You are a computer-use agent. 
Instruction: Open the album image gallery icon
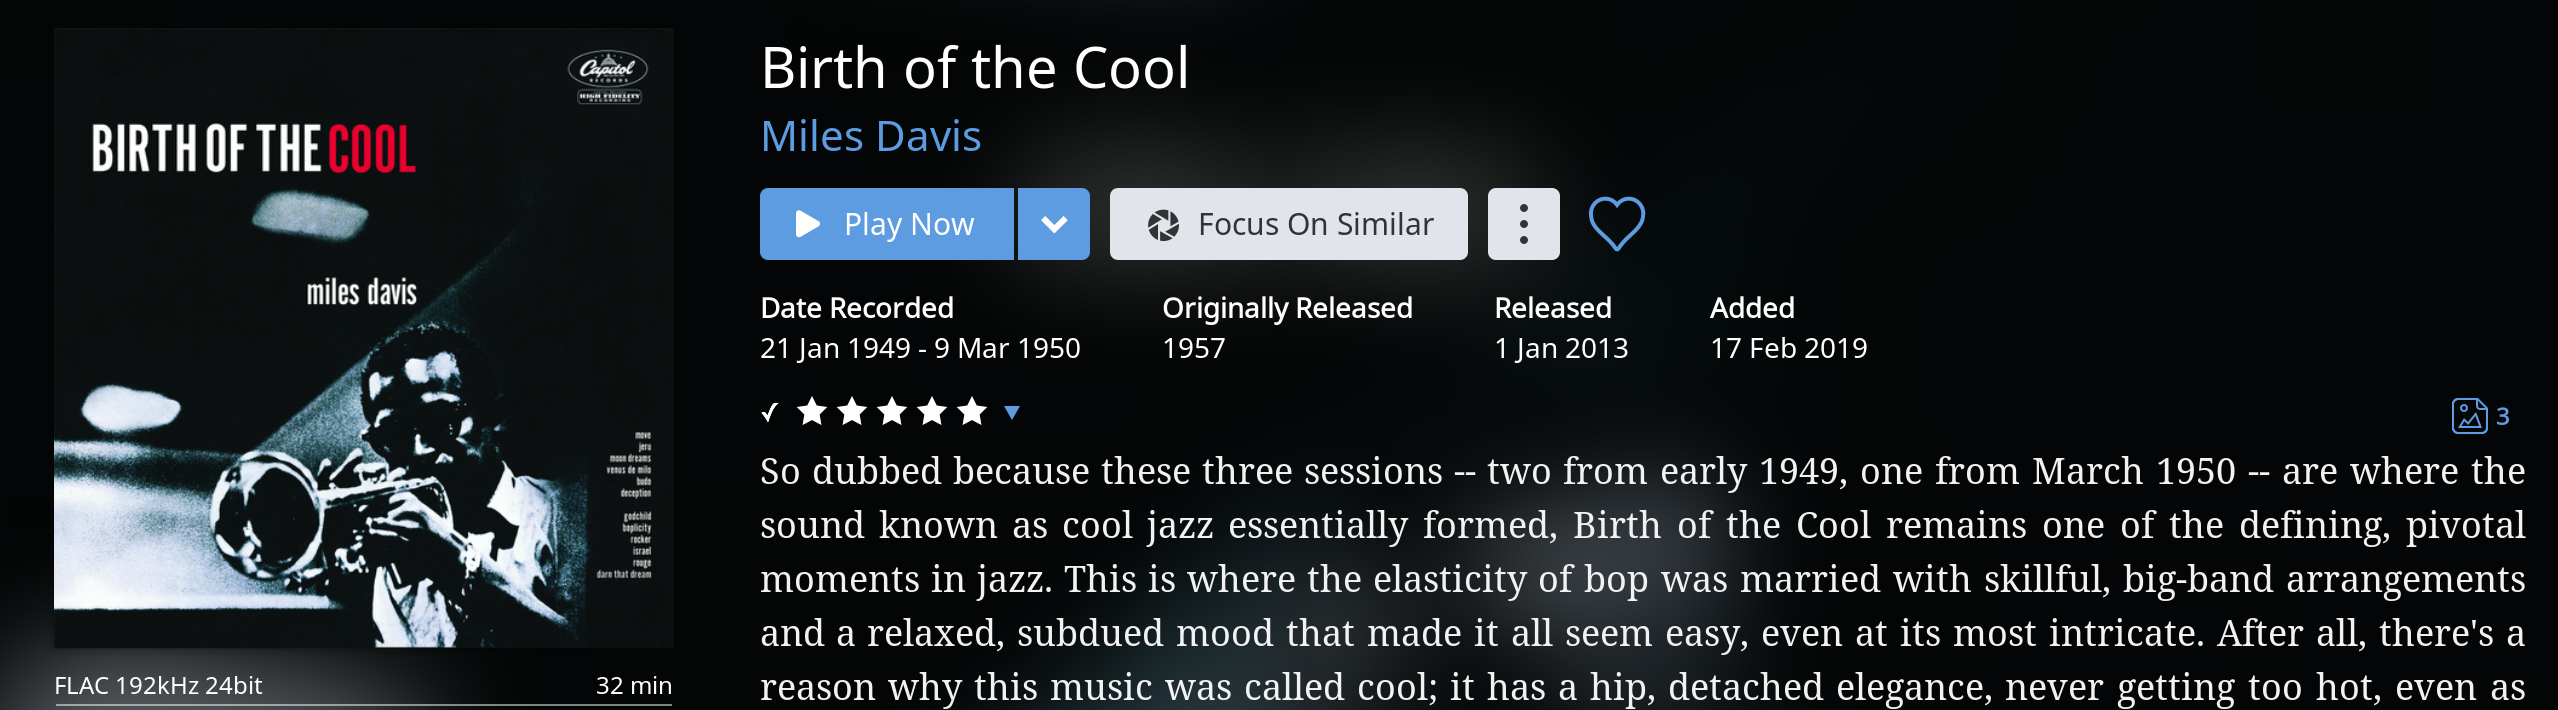click(x=2469, y=416)
